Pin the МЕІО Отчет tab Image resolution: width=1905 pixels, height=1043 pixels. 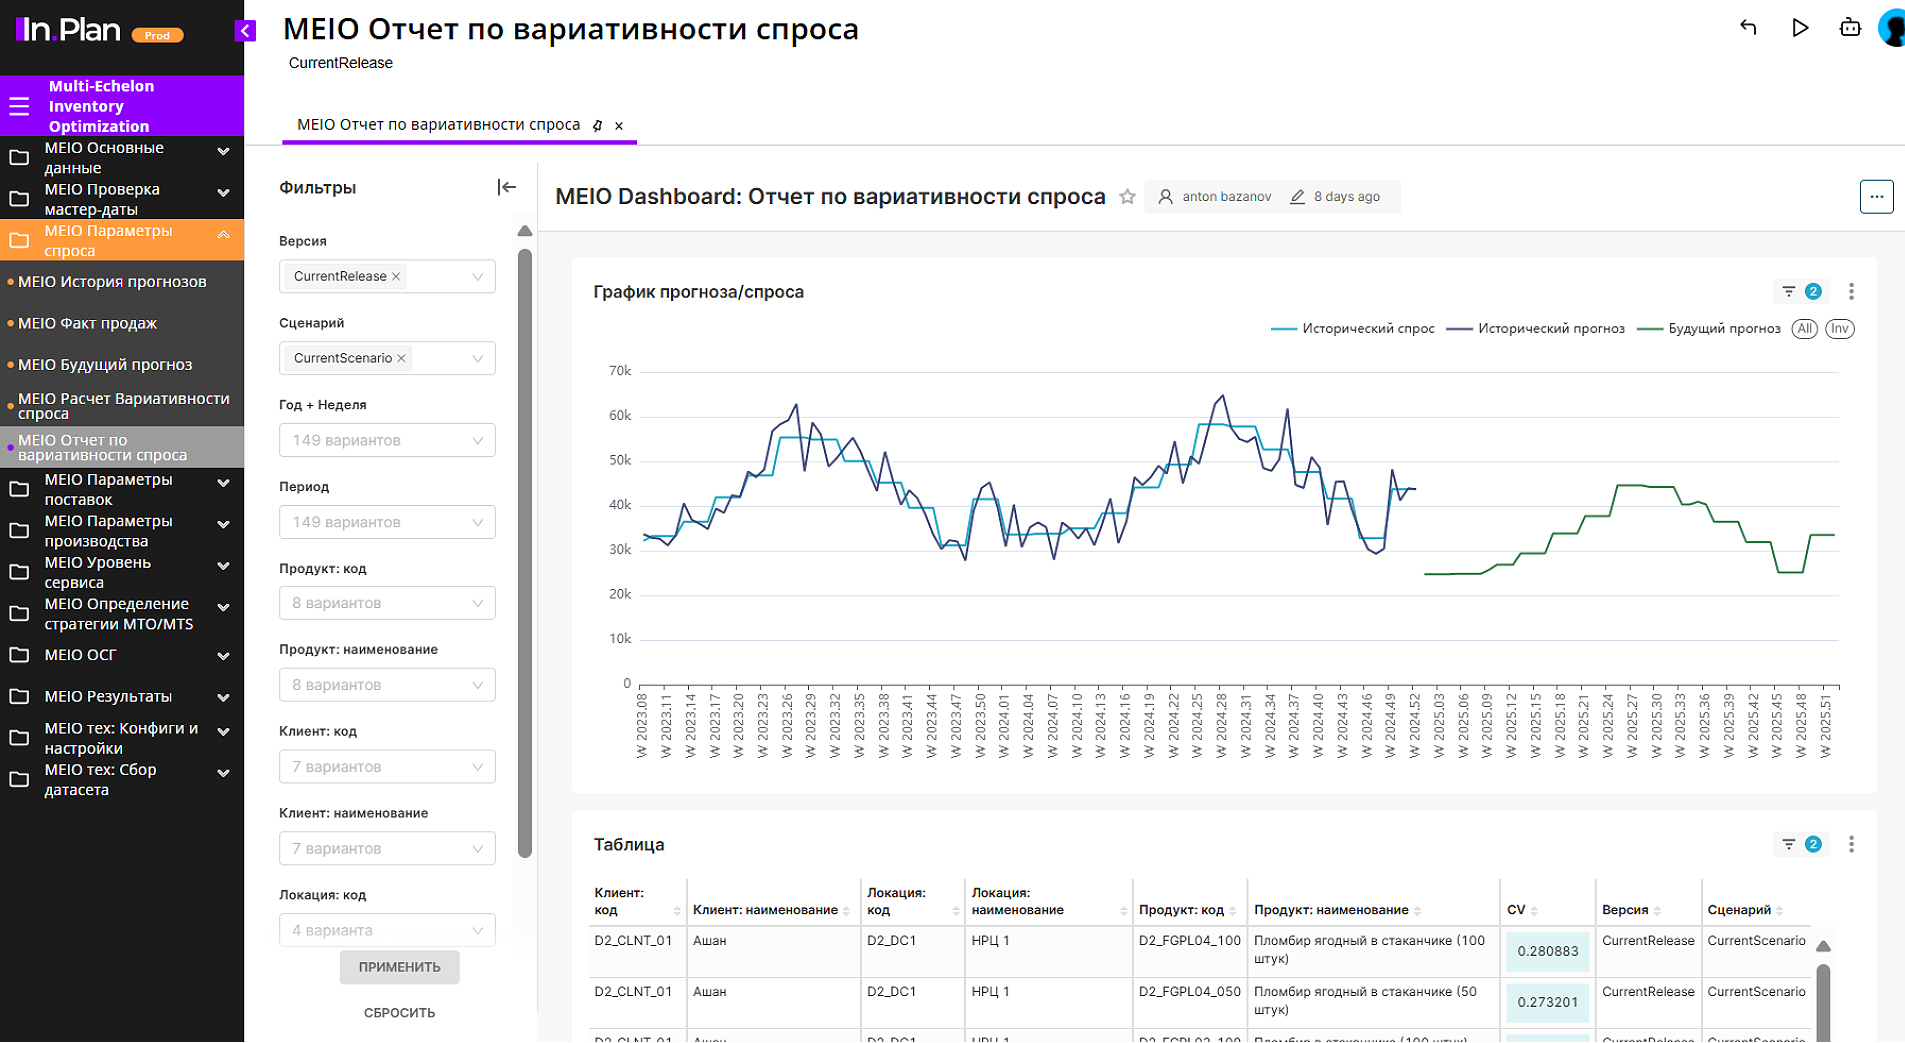597,126
